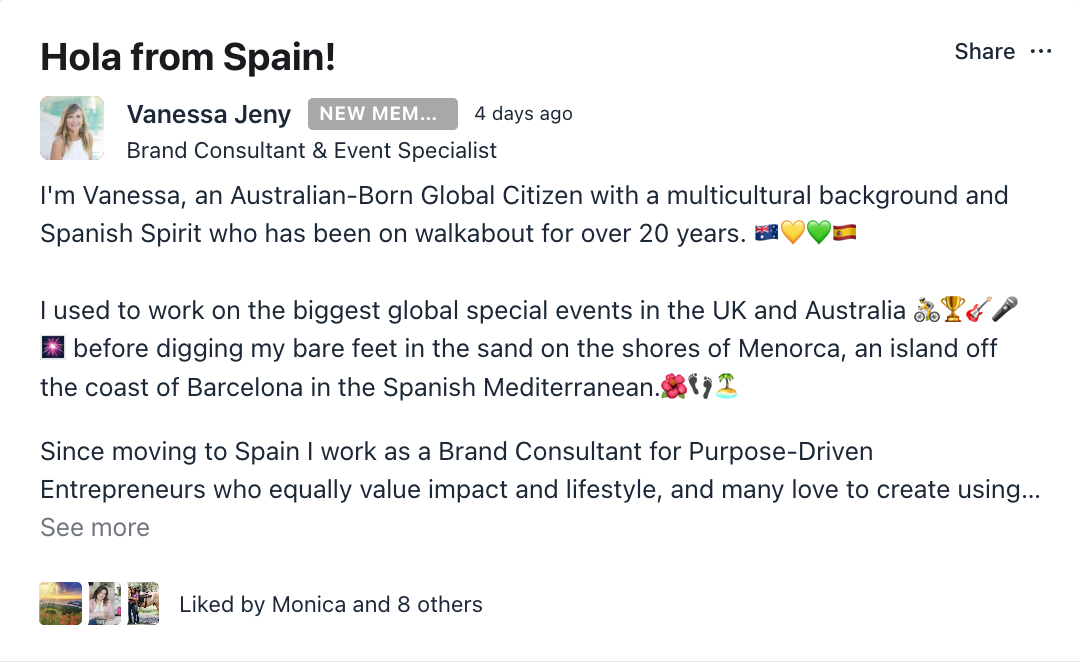Click the first liker avatar with sunset landscape

[61, 604]
